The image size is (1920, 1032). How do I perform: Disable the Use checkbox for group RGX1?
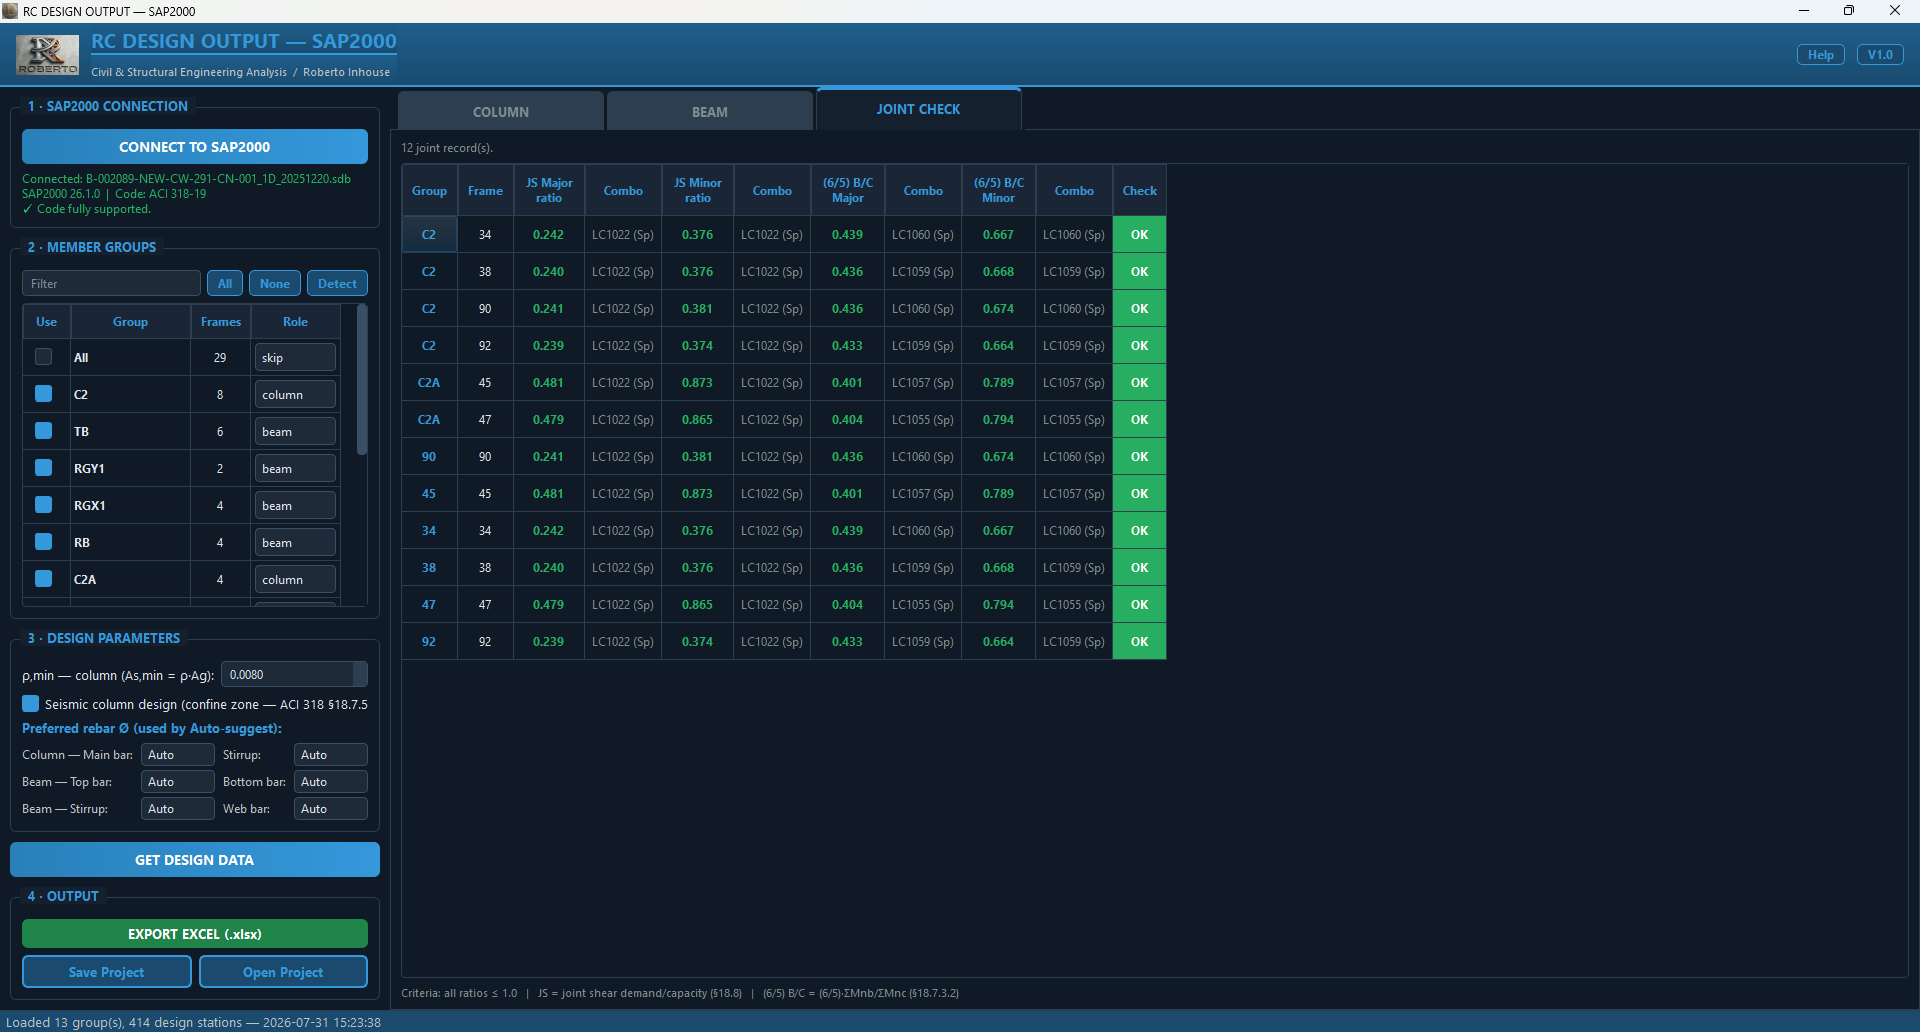[x=43, y=505]
